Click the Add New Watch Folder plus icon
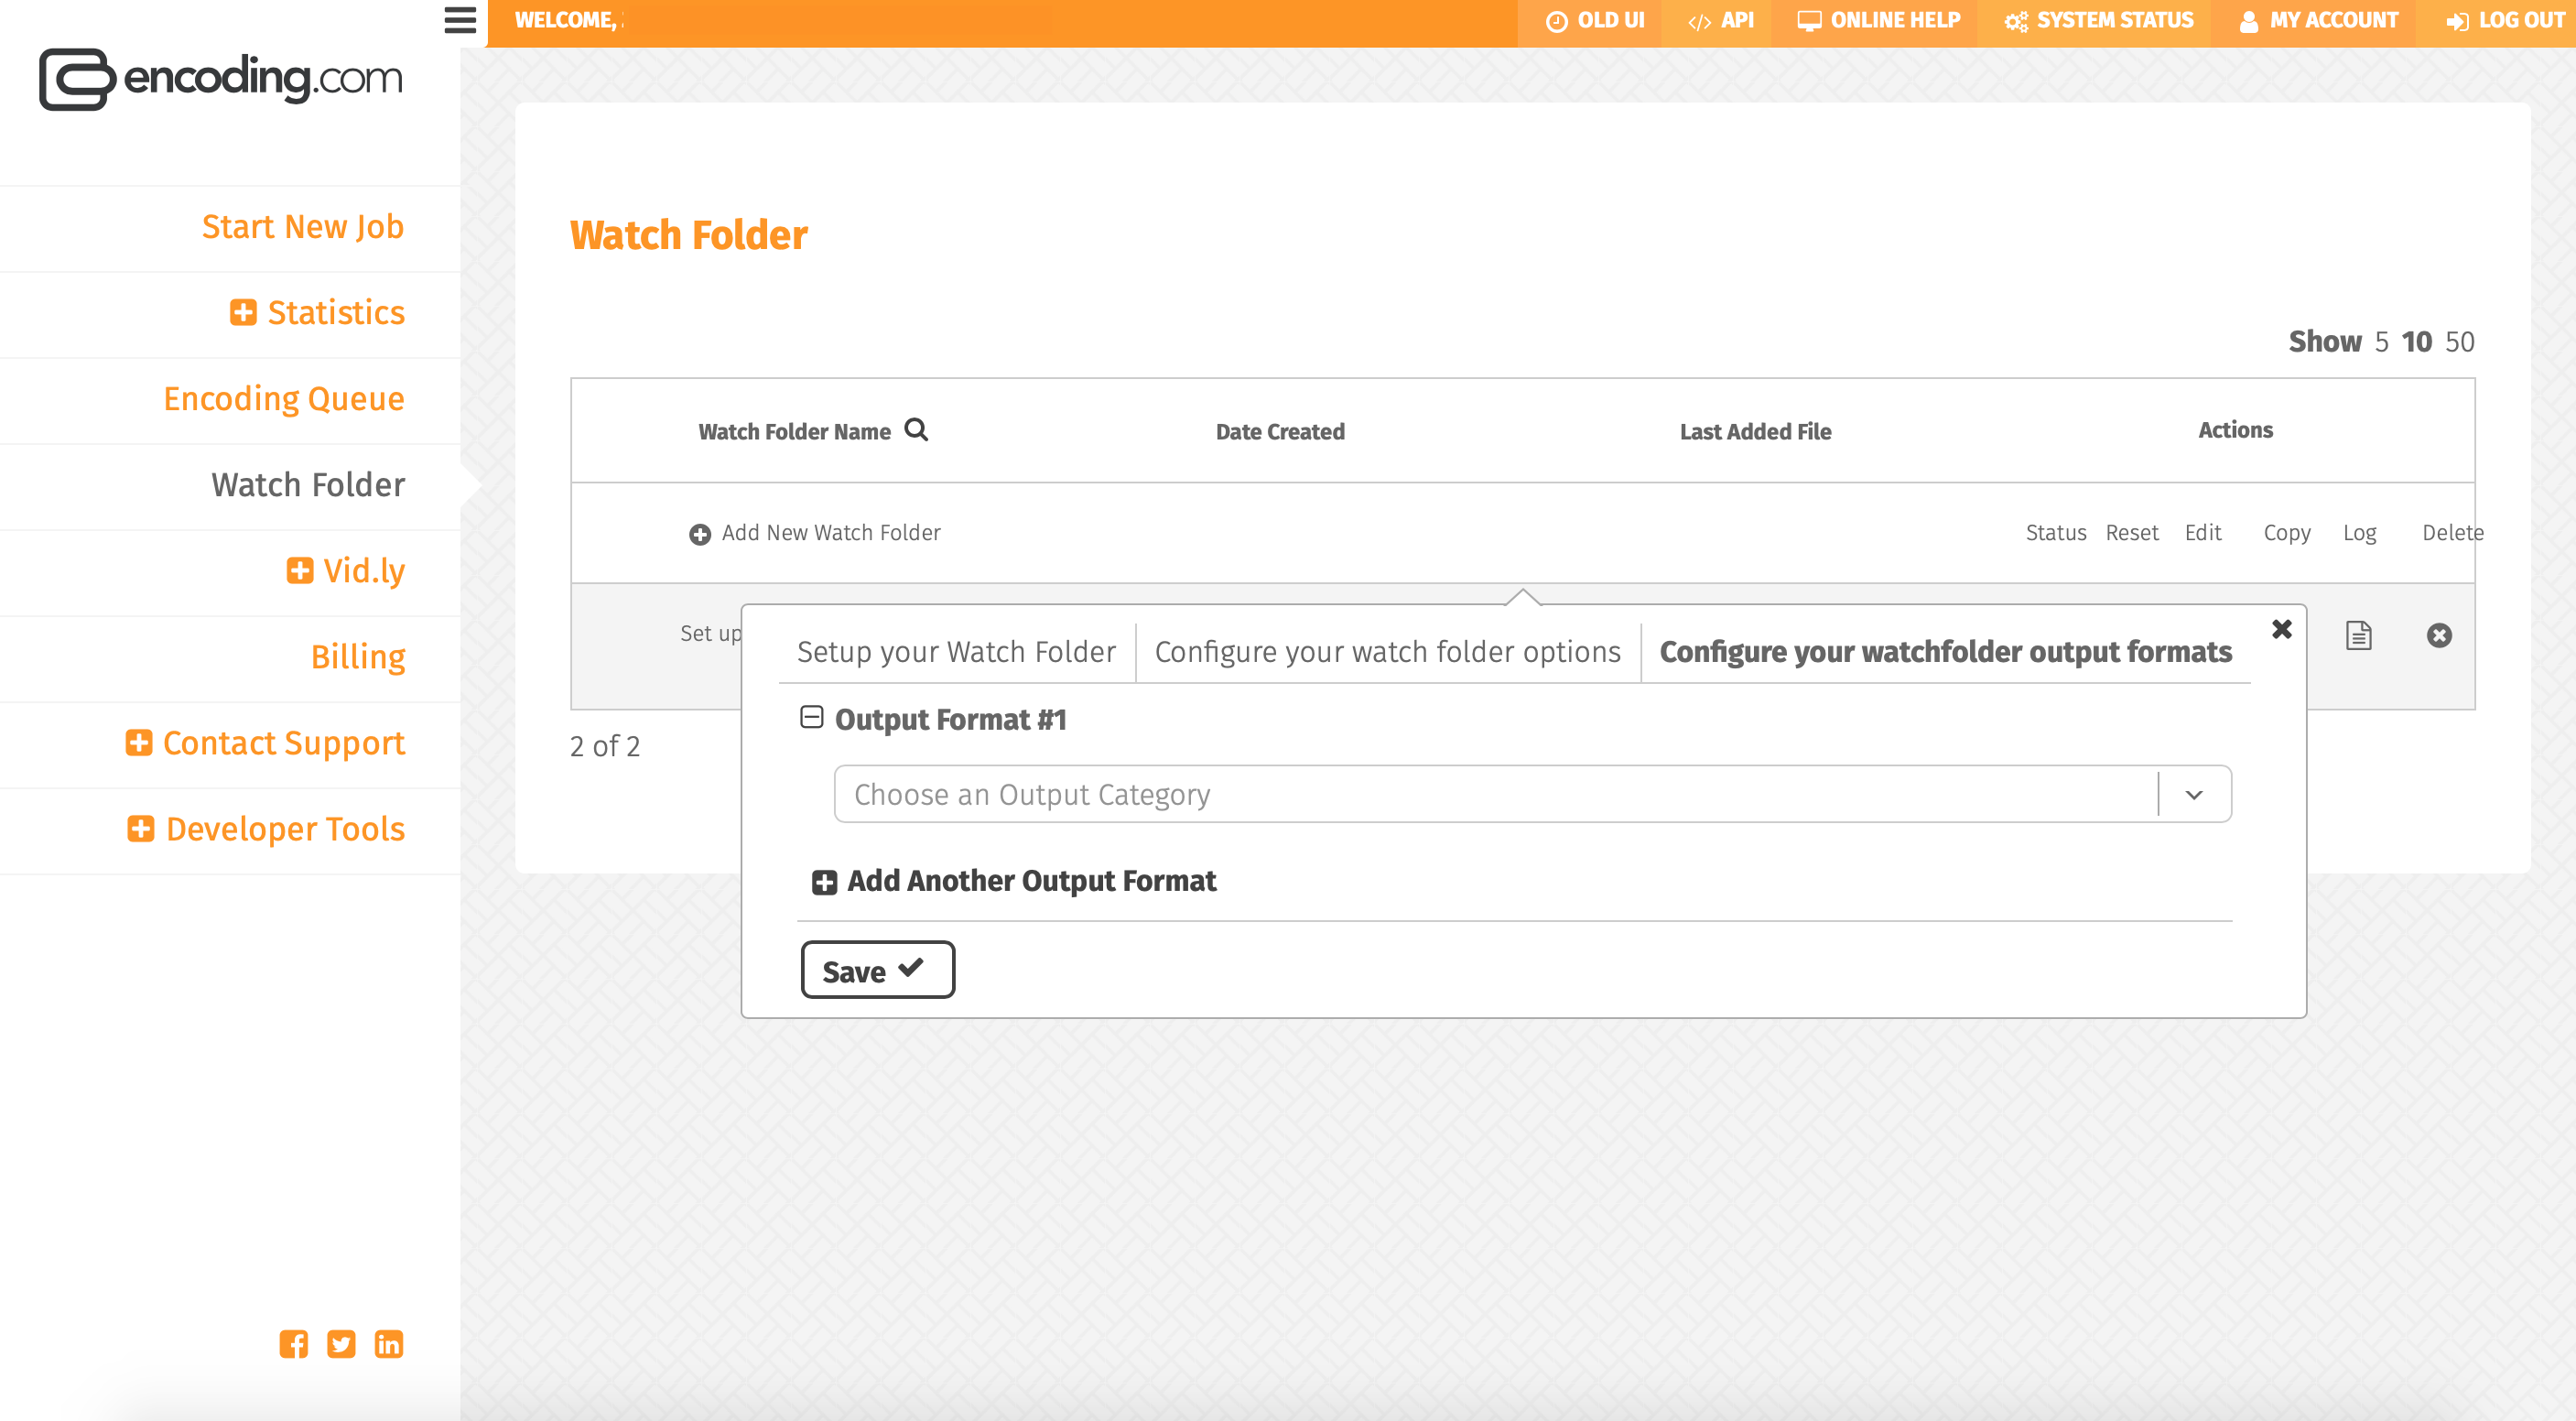Screen dimensions: 2576x1421 700,534
